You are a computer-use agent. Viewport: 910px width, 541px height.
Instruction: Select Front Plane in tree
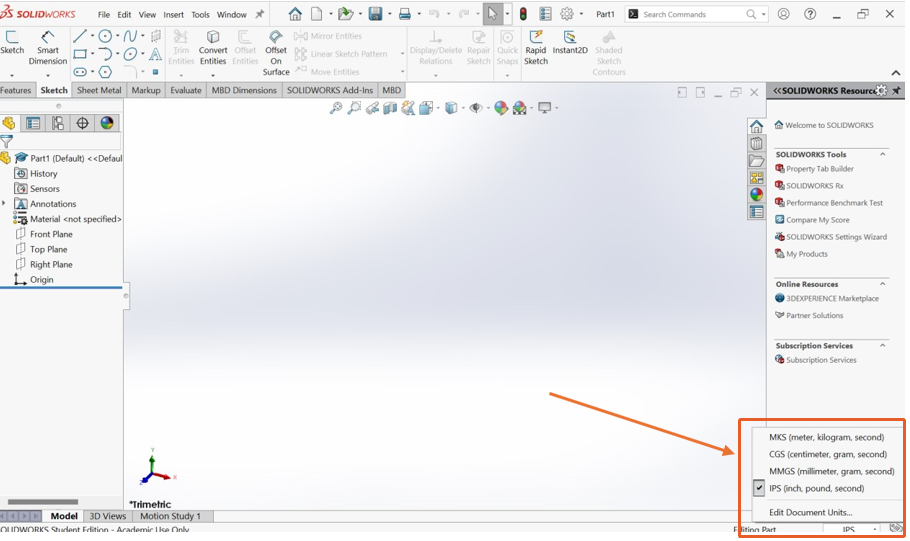click(51, 234)
